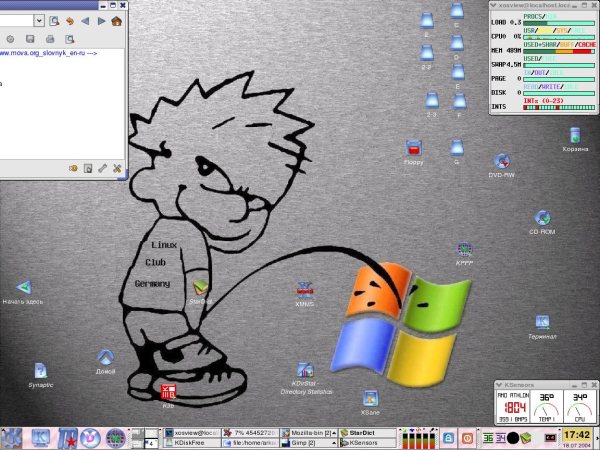Image resolution: width=600 pixels, height=450 pixels.
Task: Click the home button in dictionary toolbar
Action: pyautogui.click(x=117, y=20)
